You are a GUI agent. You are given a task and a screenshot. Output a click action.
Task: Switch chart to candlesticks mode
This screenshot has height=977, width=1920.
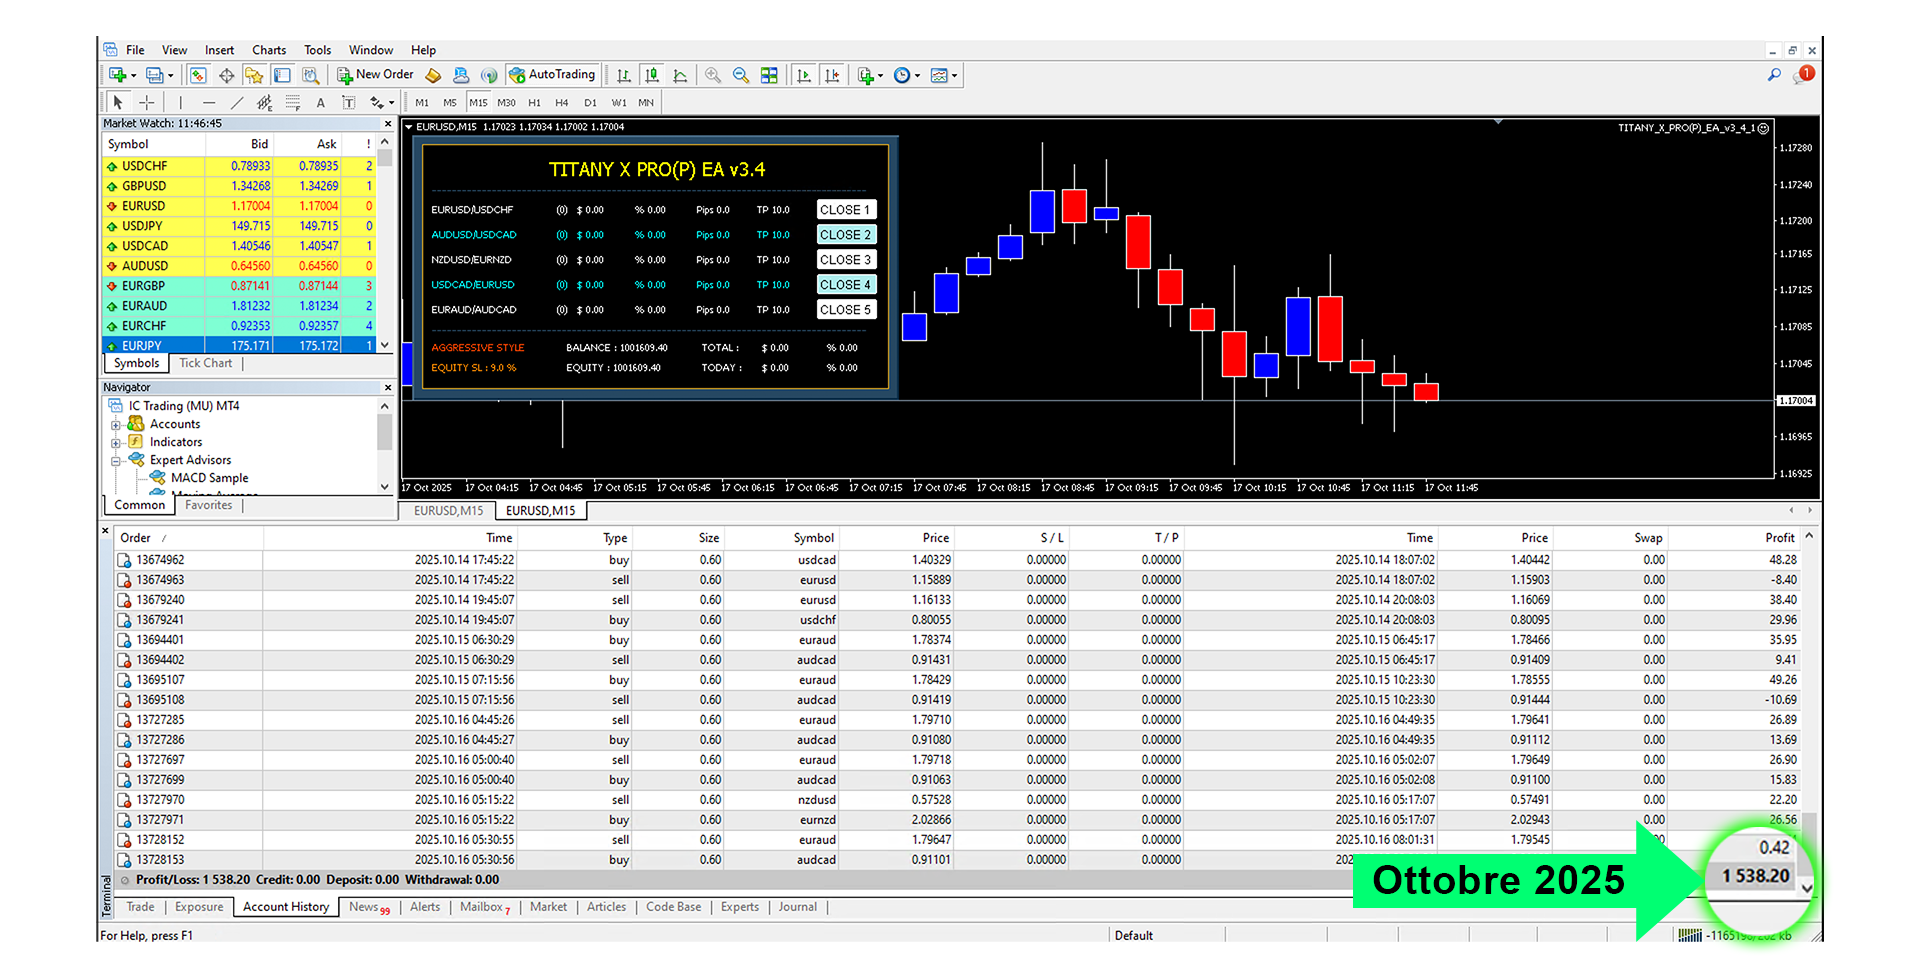[x=652, y=75]
